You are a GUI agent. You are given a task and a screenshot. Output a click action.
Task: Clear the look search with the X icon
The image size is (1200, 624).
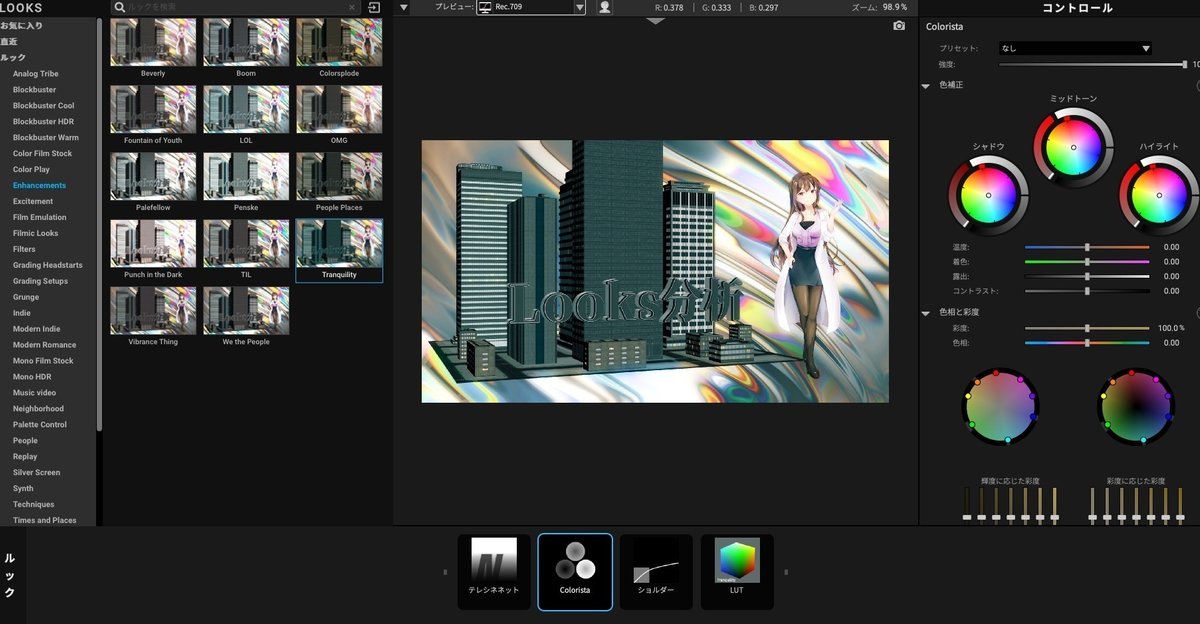coord(351,7)
